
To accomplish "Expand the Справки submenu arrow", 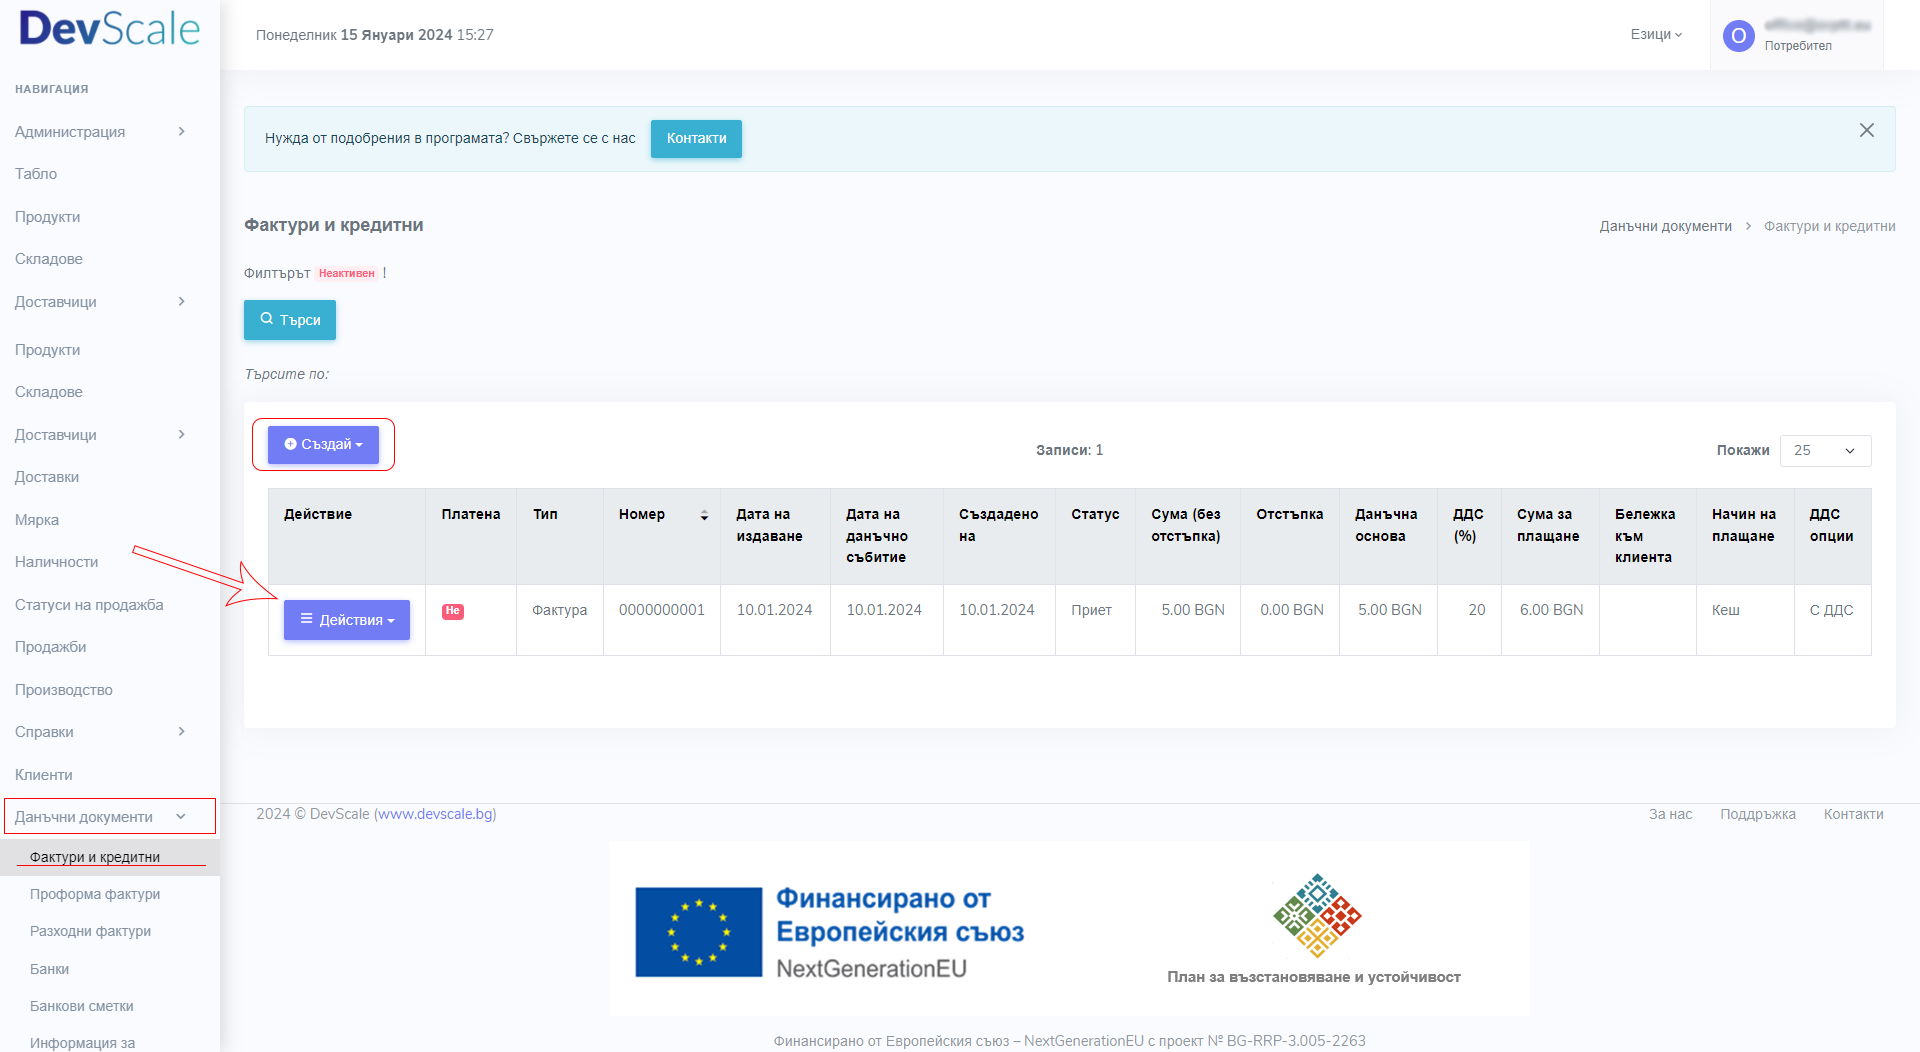I will [x=181, y=731].
